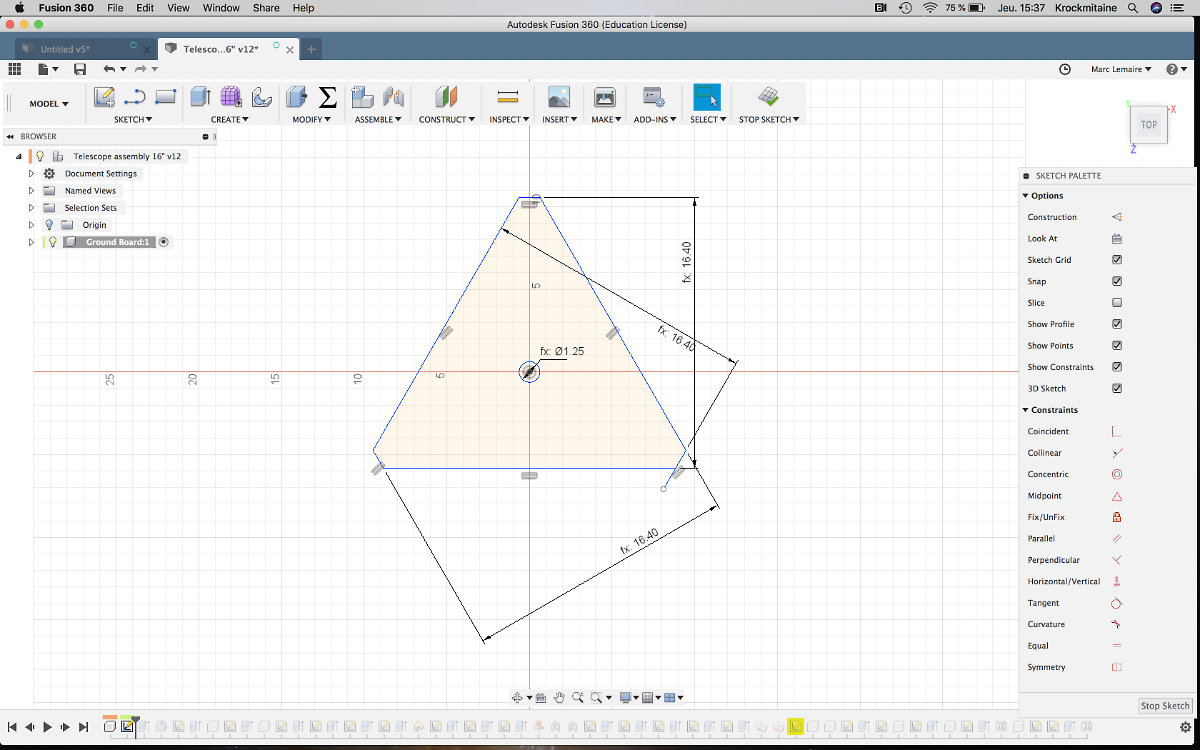Click the Undo arrow icon
The image size is (1200, 750).
point(109,69)
